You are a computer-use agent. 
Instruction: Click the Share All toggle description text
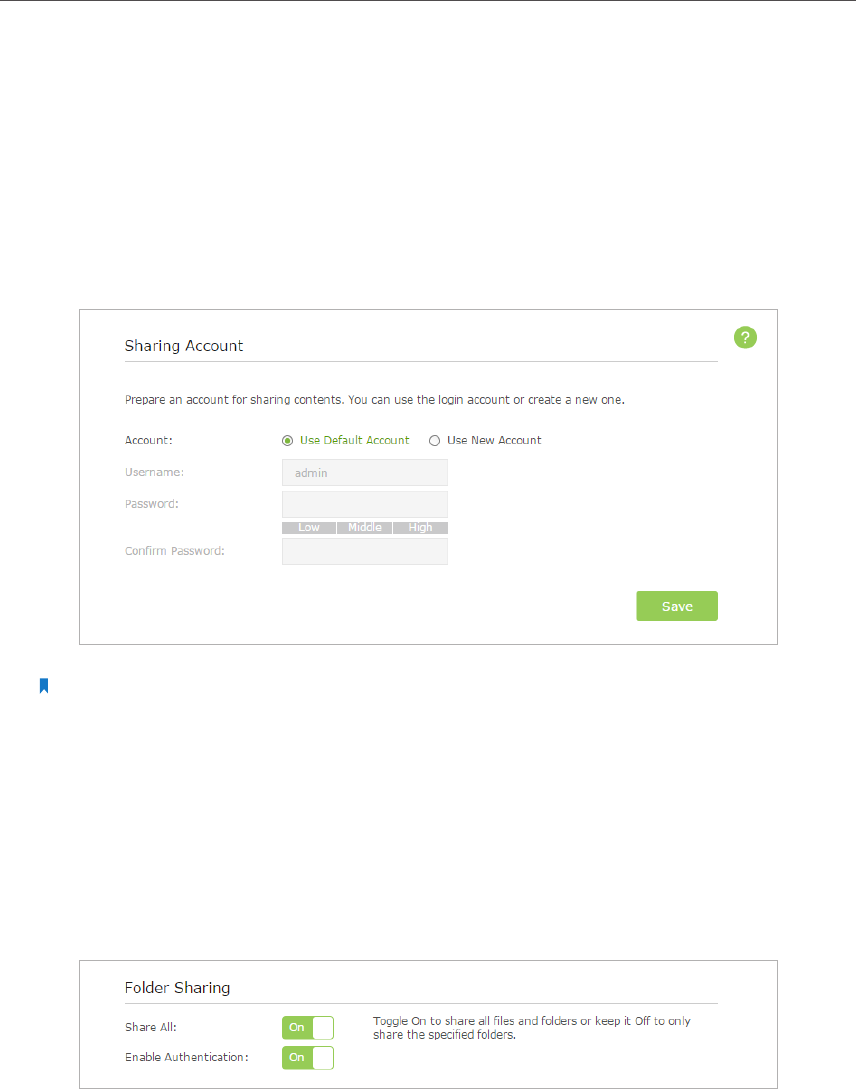click(532, 1028)
